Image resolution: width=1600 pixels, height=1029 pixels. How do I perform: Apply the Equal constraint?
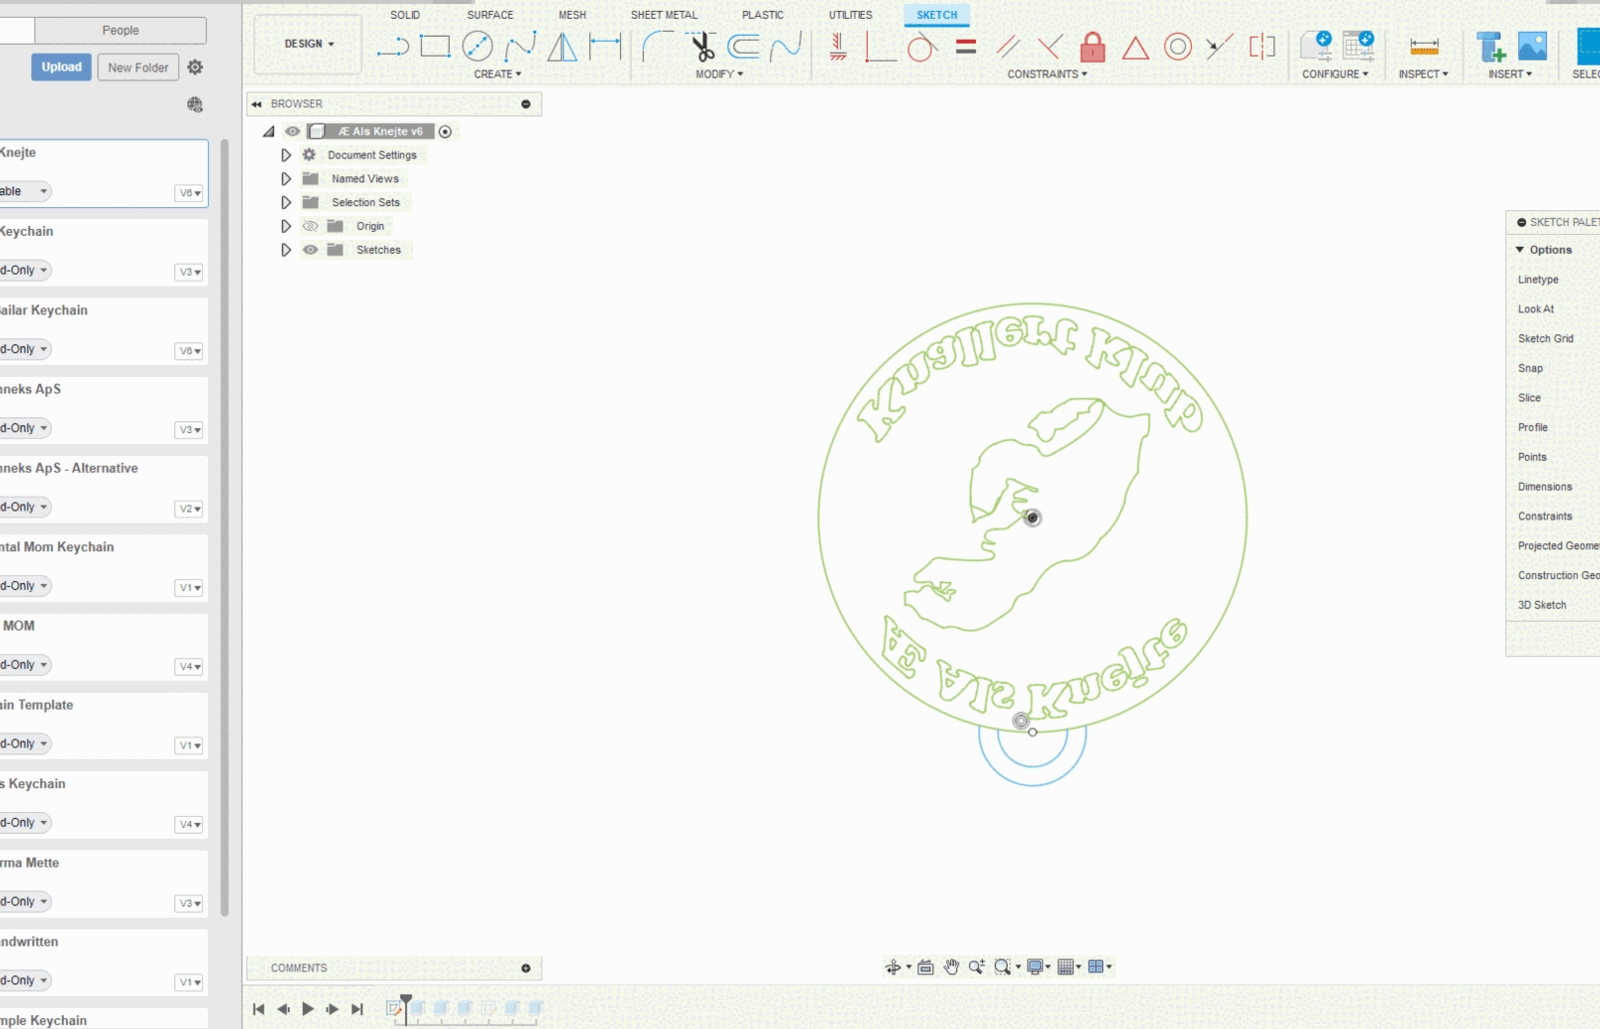click(966, 46)
